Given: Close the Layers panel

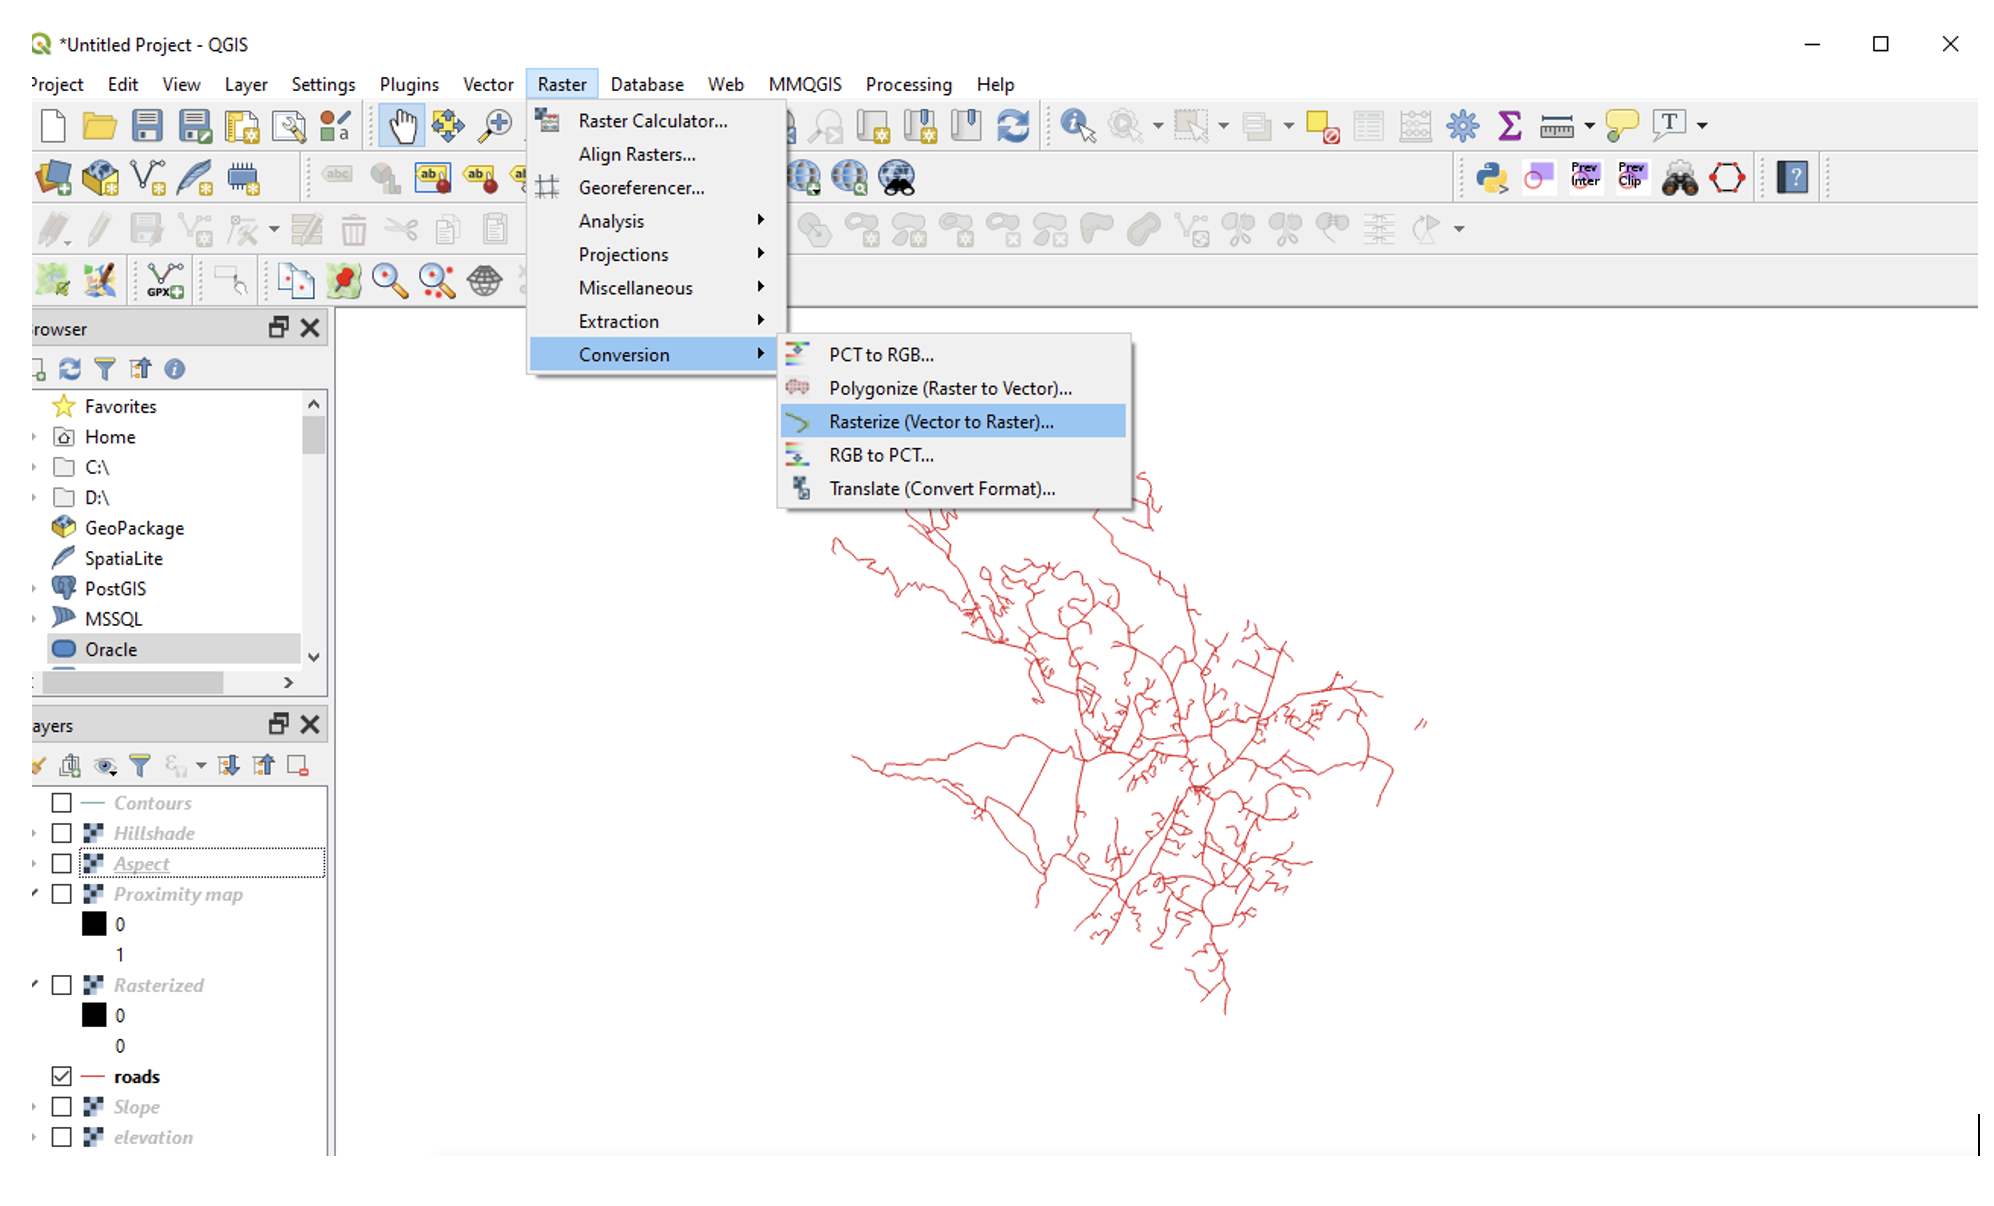Looking at the screenshot, I should click(x=310, y=724).
